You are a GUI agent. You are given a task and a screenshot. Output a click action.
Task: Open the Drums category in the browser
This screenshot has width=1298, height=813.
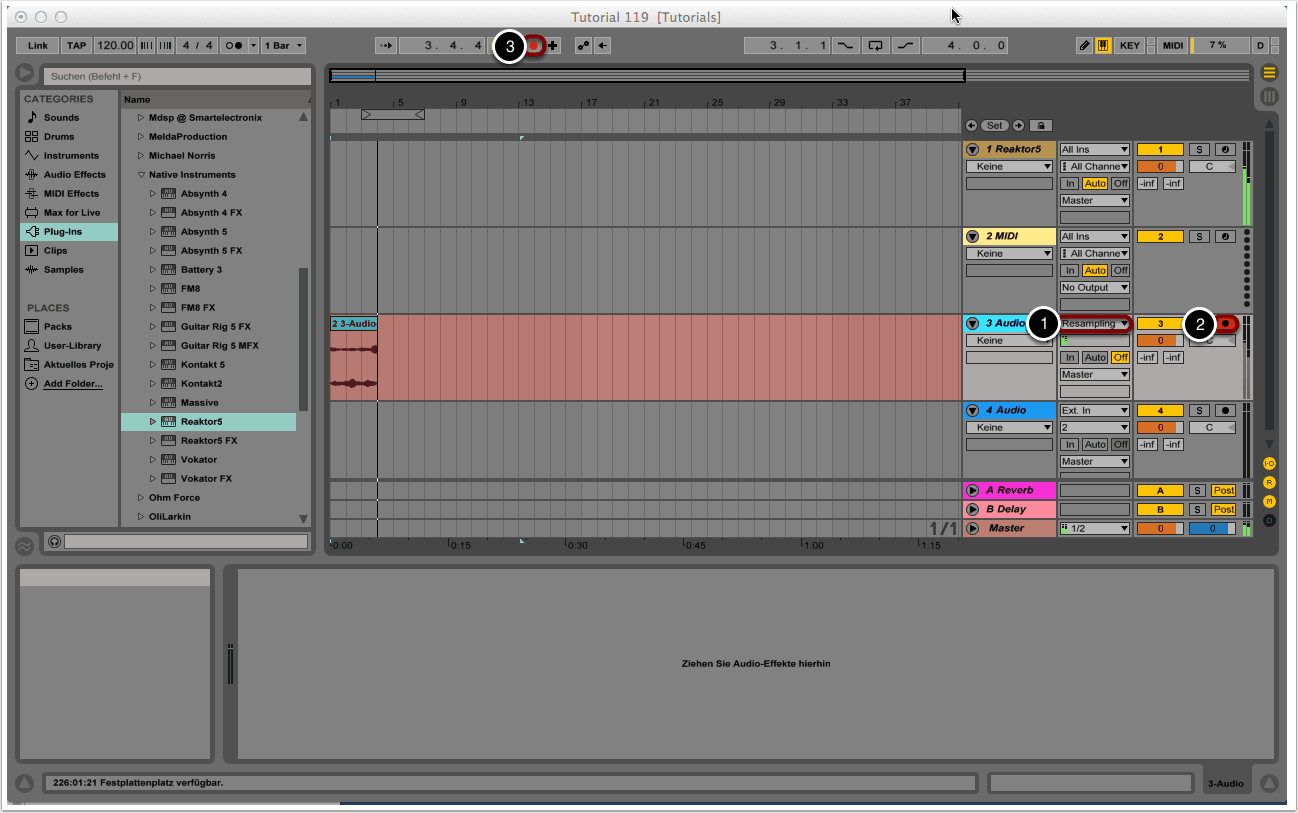[x=58, y=137]
